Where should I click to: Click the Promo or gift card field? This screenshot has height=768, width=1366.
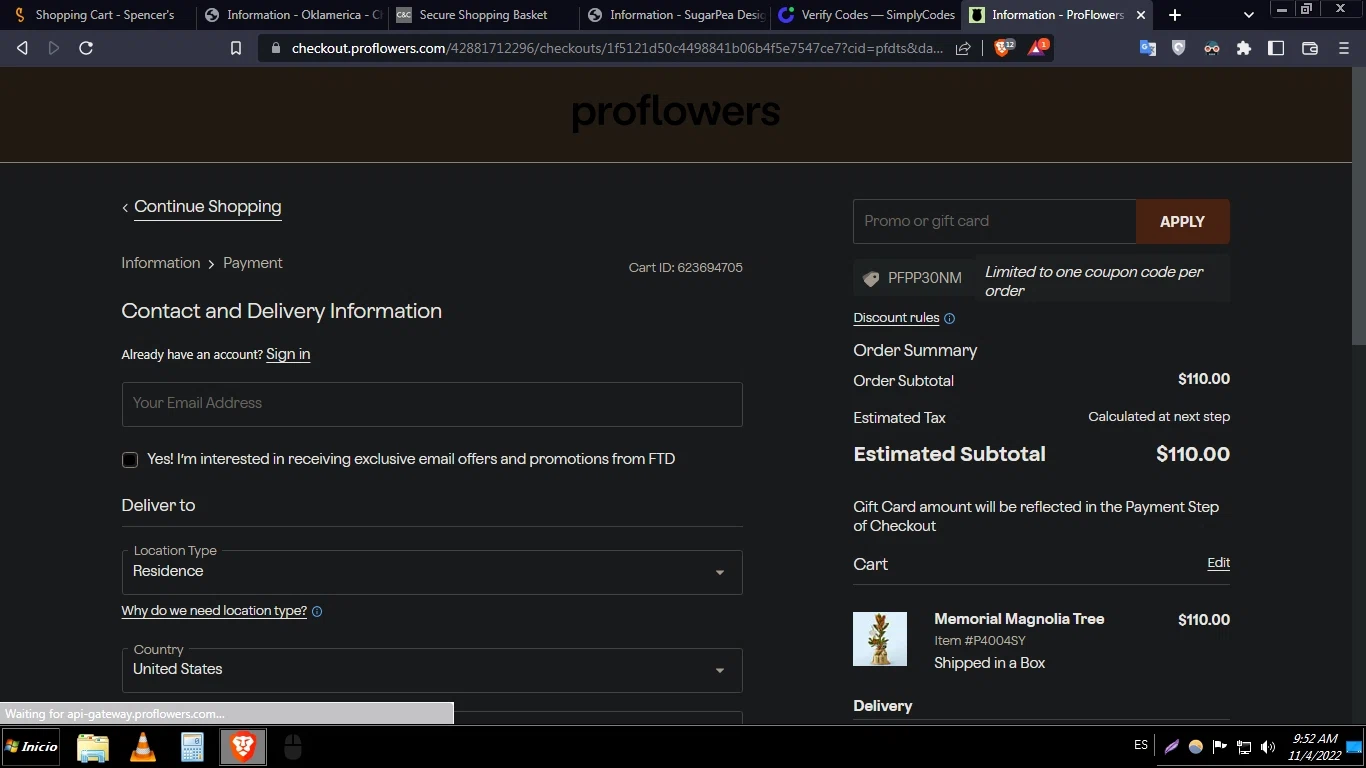pos(995,222)
